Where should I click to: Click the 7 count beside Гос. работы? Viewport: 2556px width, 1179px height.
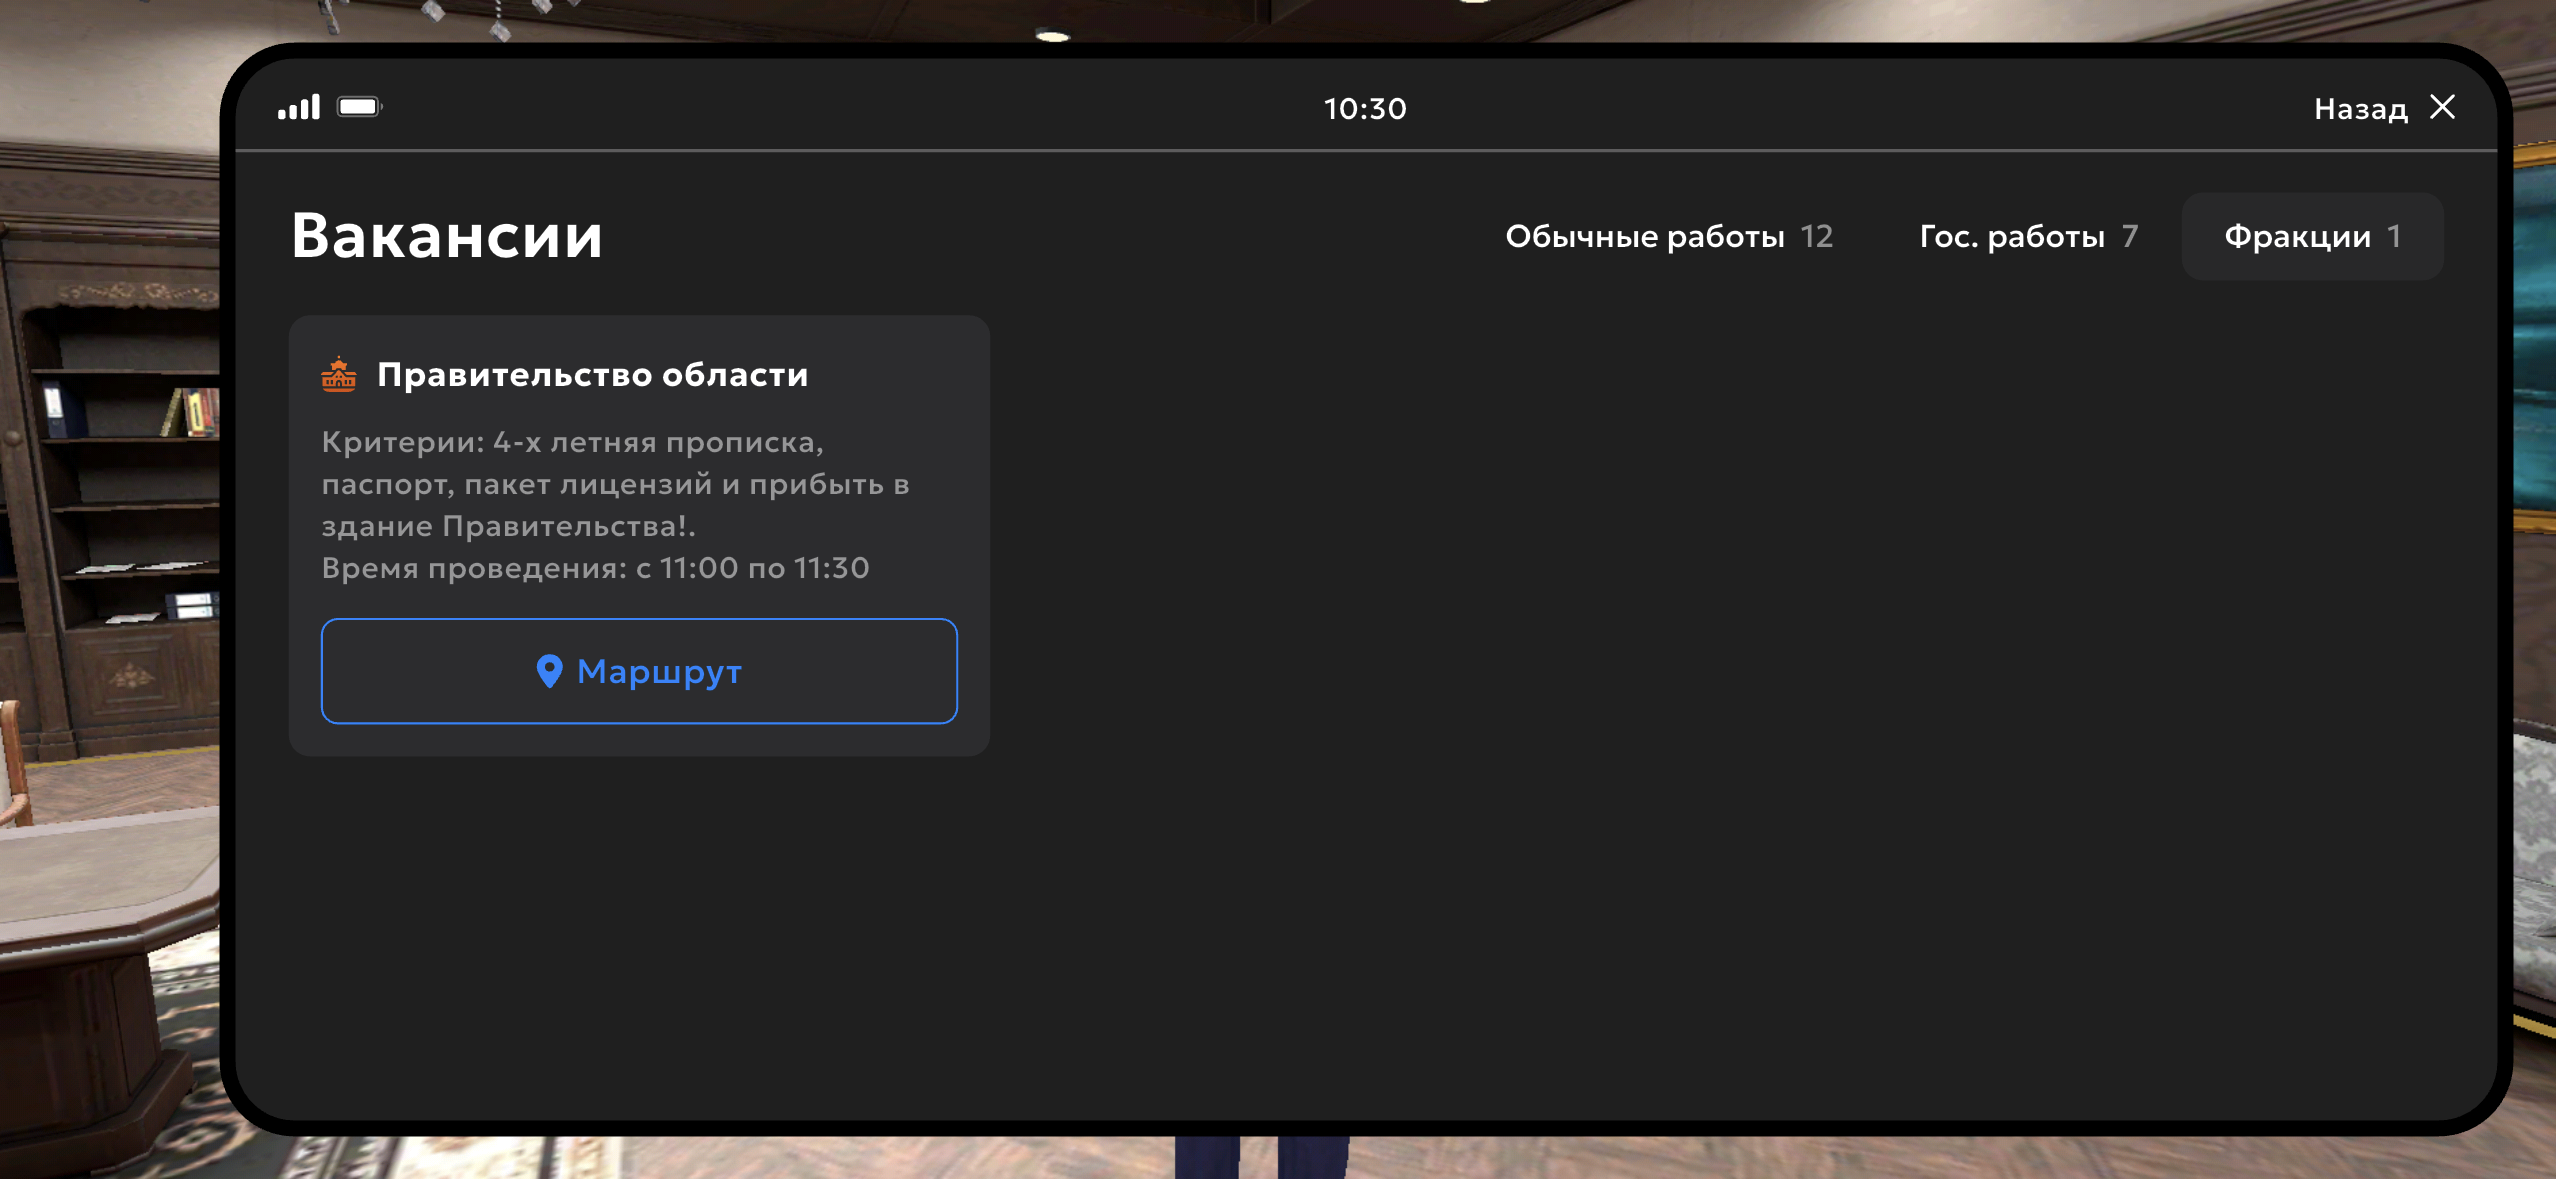point(2130,237)
